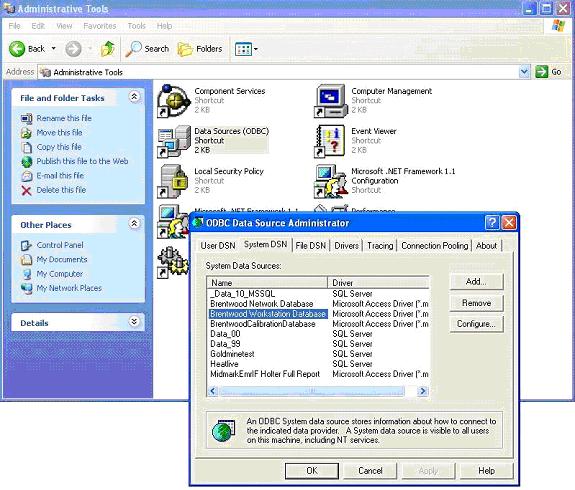Click Delete this file link
Screen dimensions: 575x490
[61, 190]
